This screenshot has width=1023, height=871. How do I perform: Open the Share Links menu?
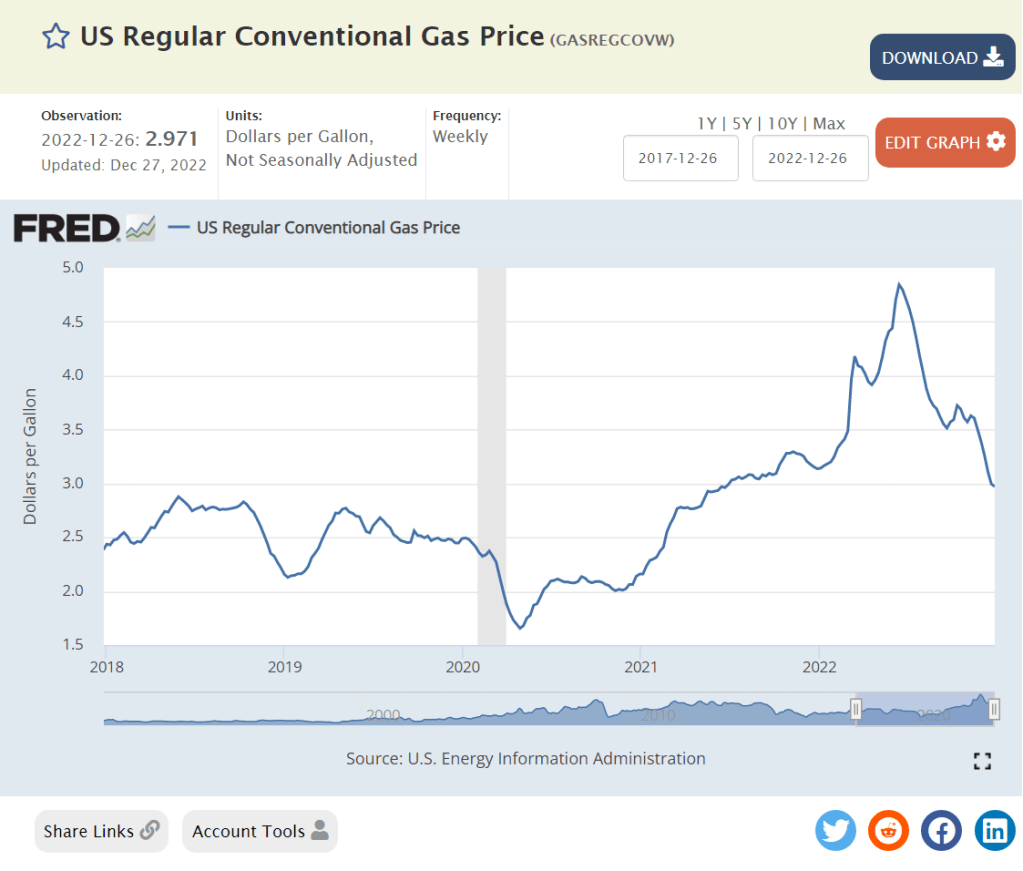pos(101,831)
